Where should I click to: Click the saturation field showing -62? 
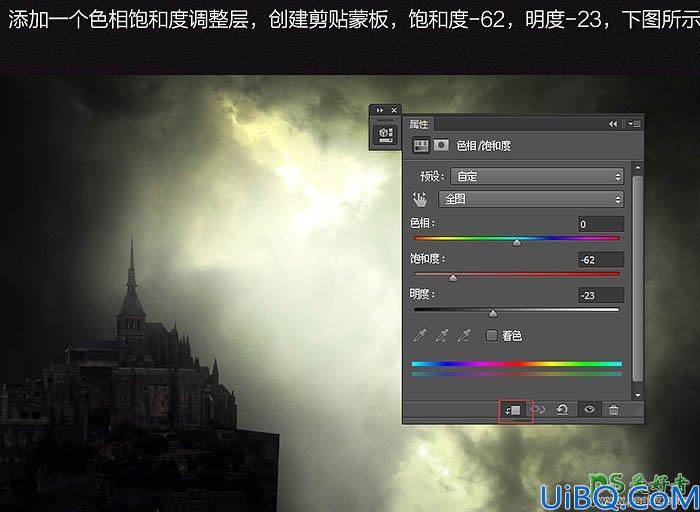click(x=600, y=260)
